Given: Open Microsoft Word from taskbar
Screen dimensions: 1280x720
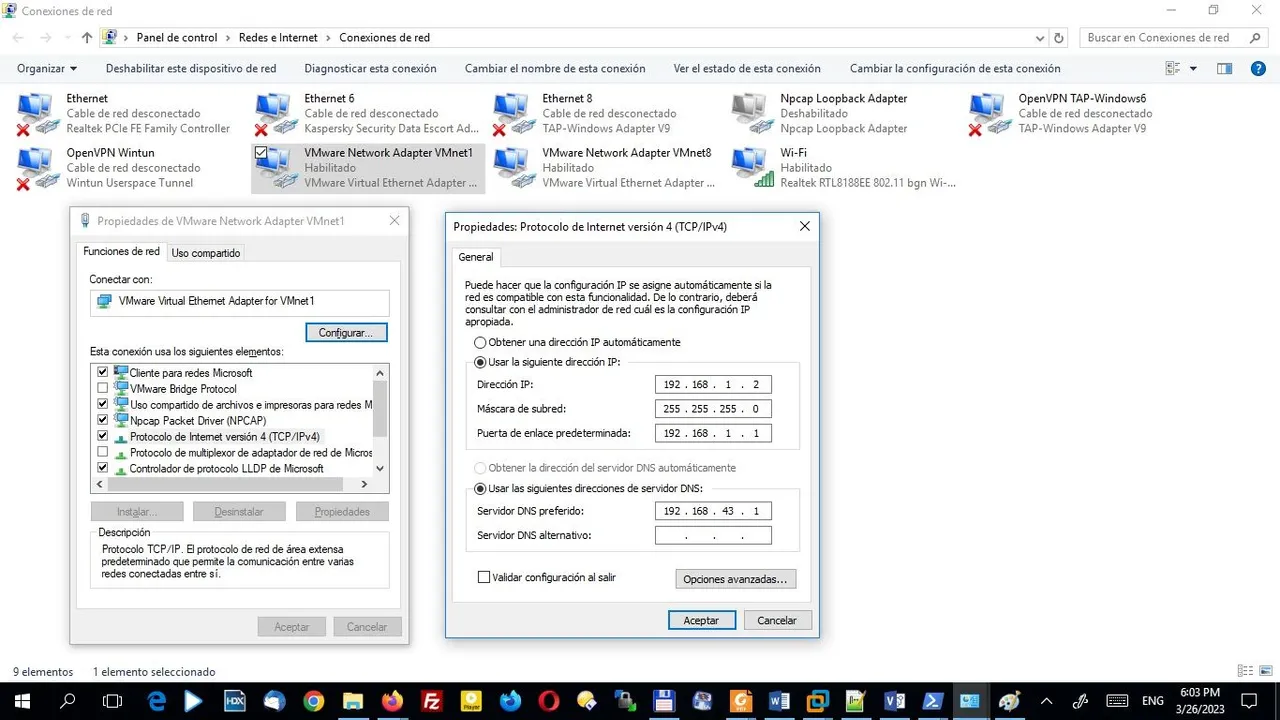Looking at the screenshot, I should click(780, 701).
